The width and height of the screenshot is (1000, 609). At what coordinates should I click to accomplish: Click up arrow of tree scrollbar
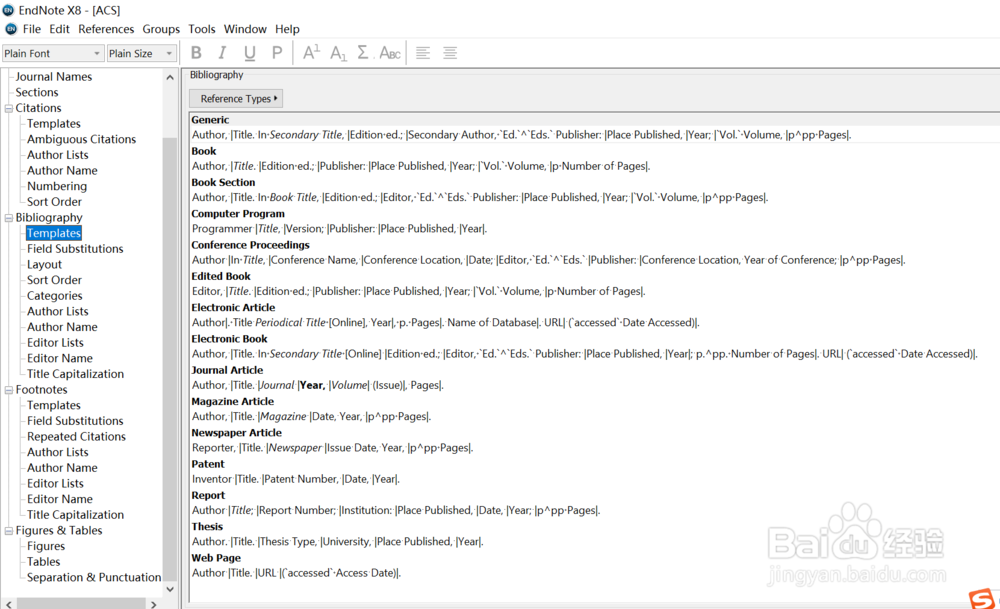170,77
